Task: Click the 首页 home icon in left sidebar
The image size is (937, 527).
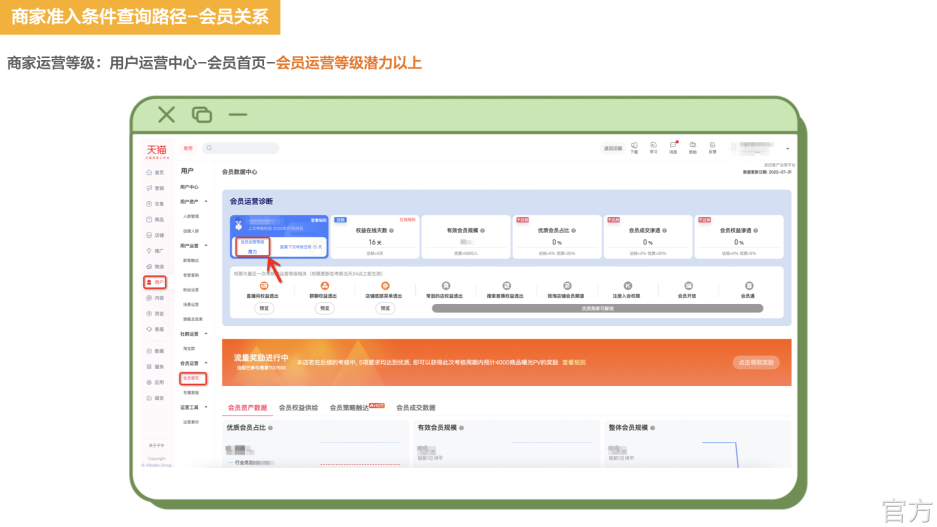Action: (x=155, y=172)
